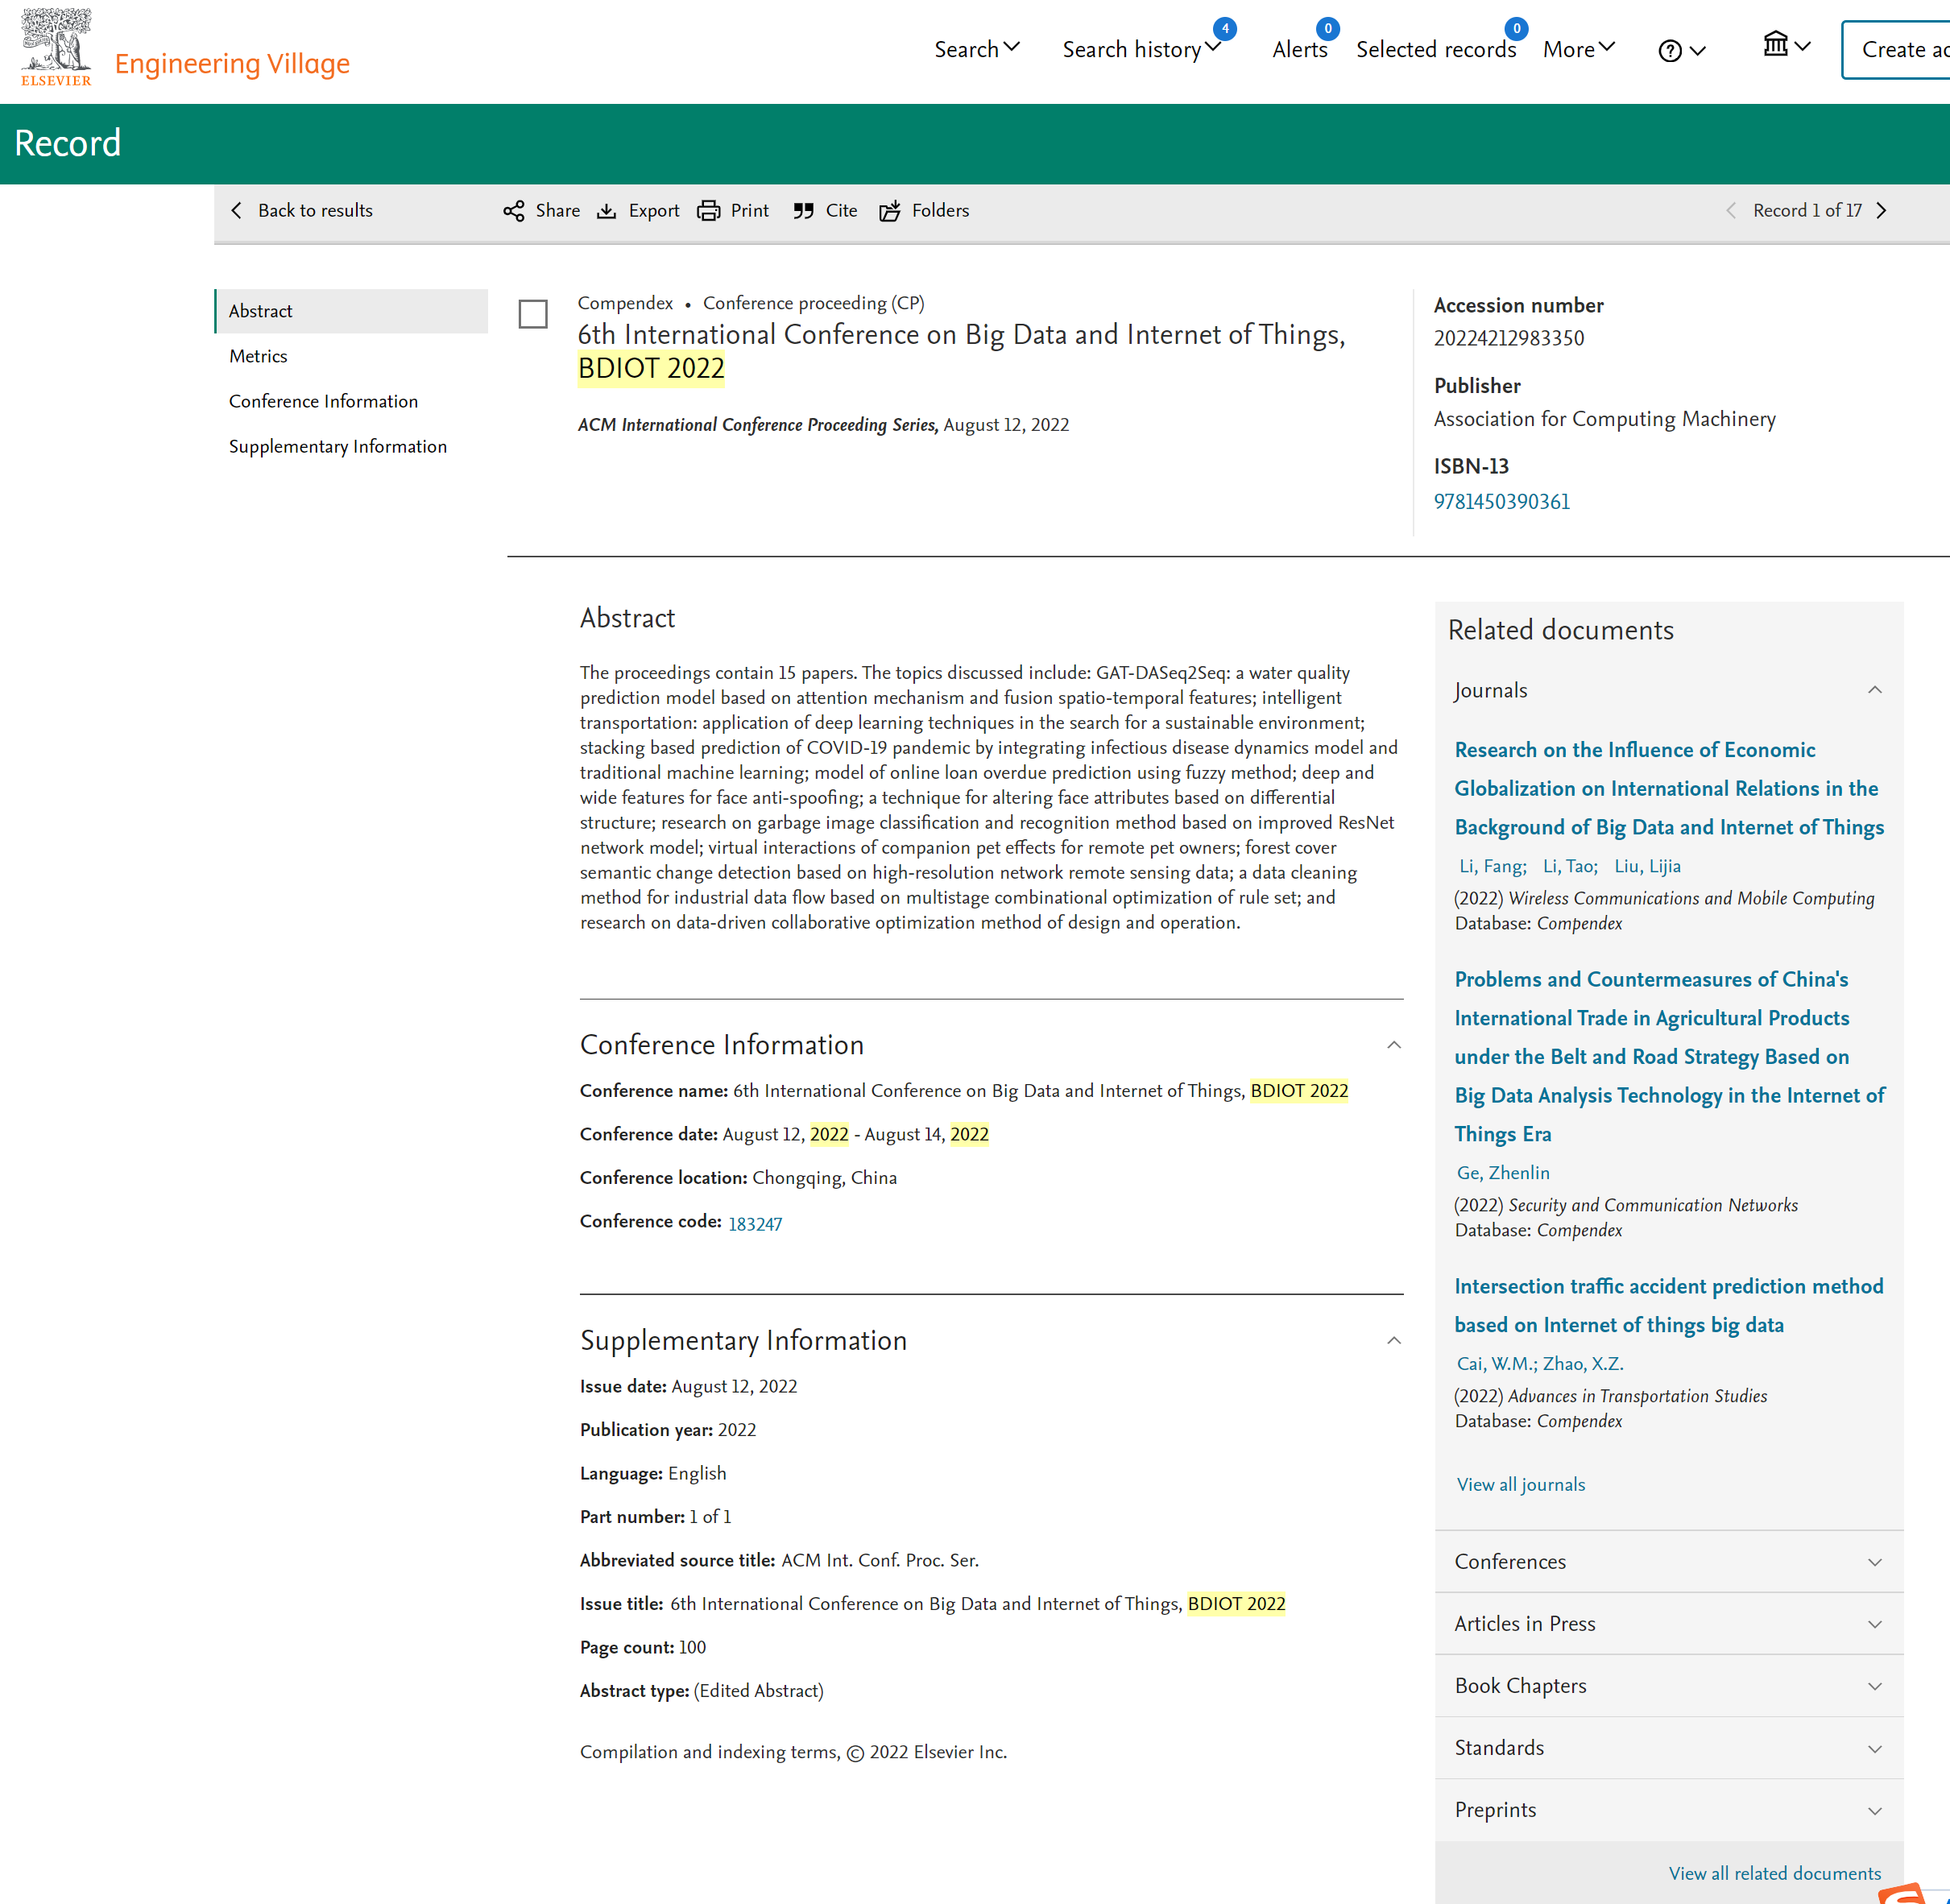Click the Folders icon

pyautogui.click(x=890, y=211)
